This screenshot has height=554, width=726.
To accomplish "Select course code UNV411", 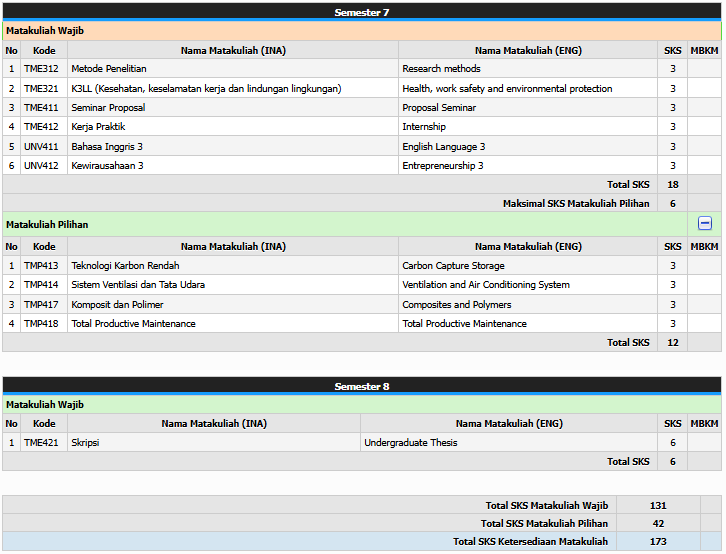I will 41,147.
